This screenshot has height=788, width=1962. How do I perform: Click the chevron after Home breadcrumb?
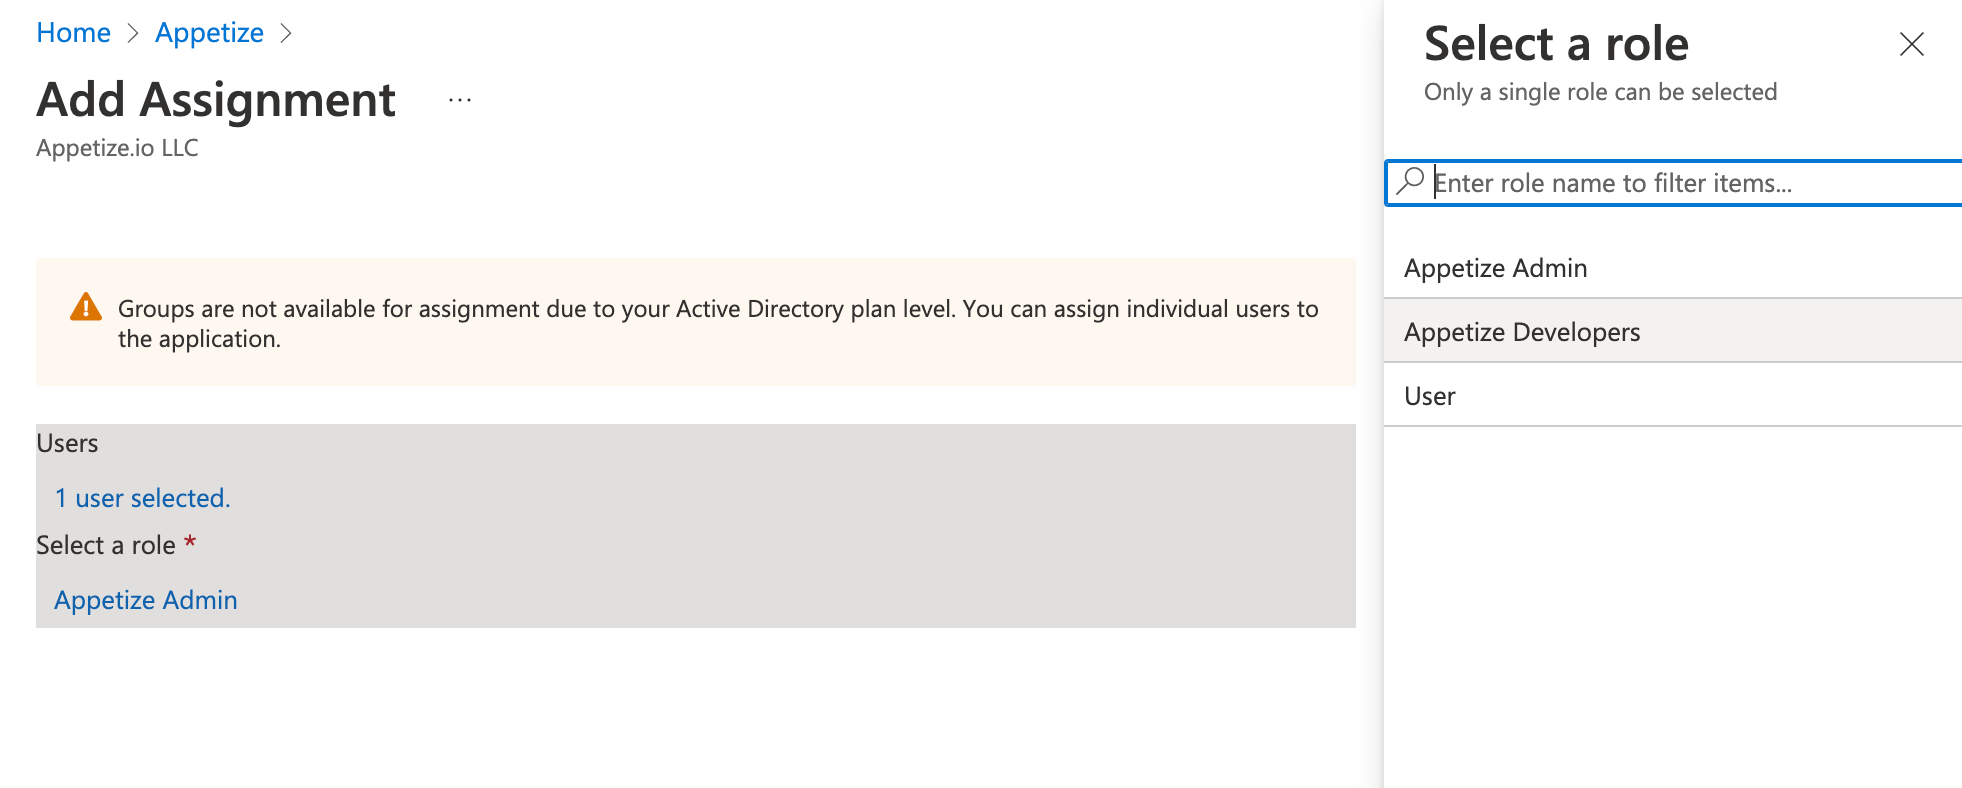pyautogui.click(x=133, y=33)
